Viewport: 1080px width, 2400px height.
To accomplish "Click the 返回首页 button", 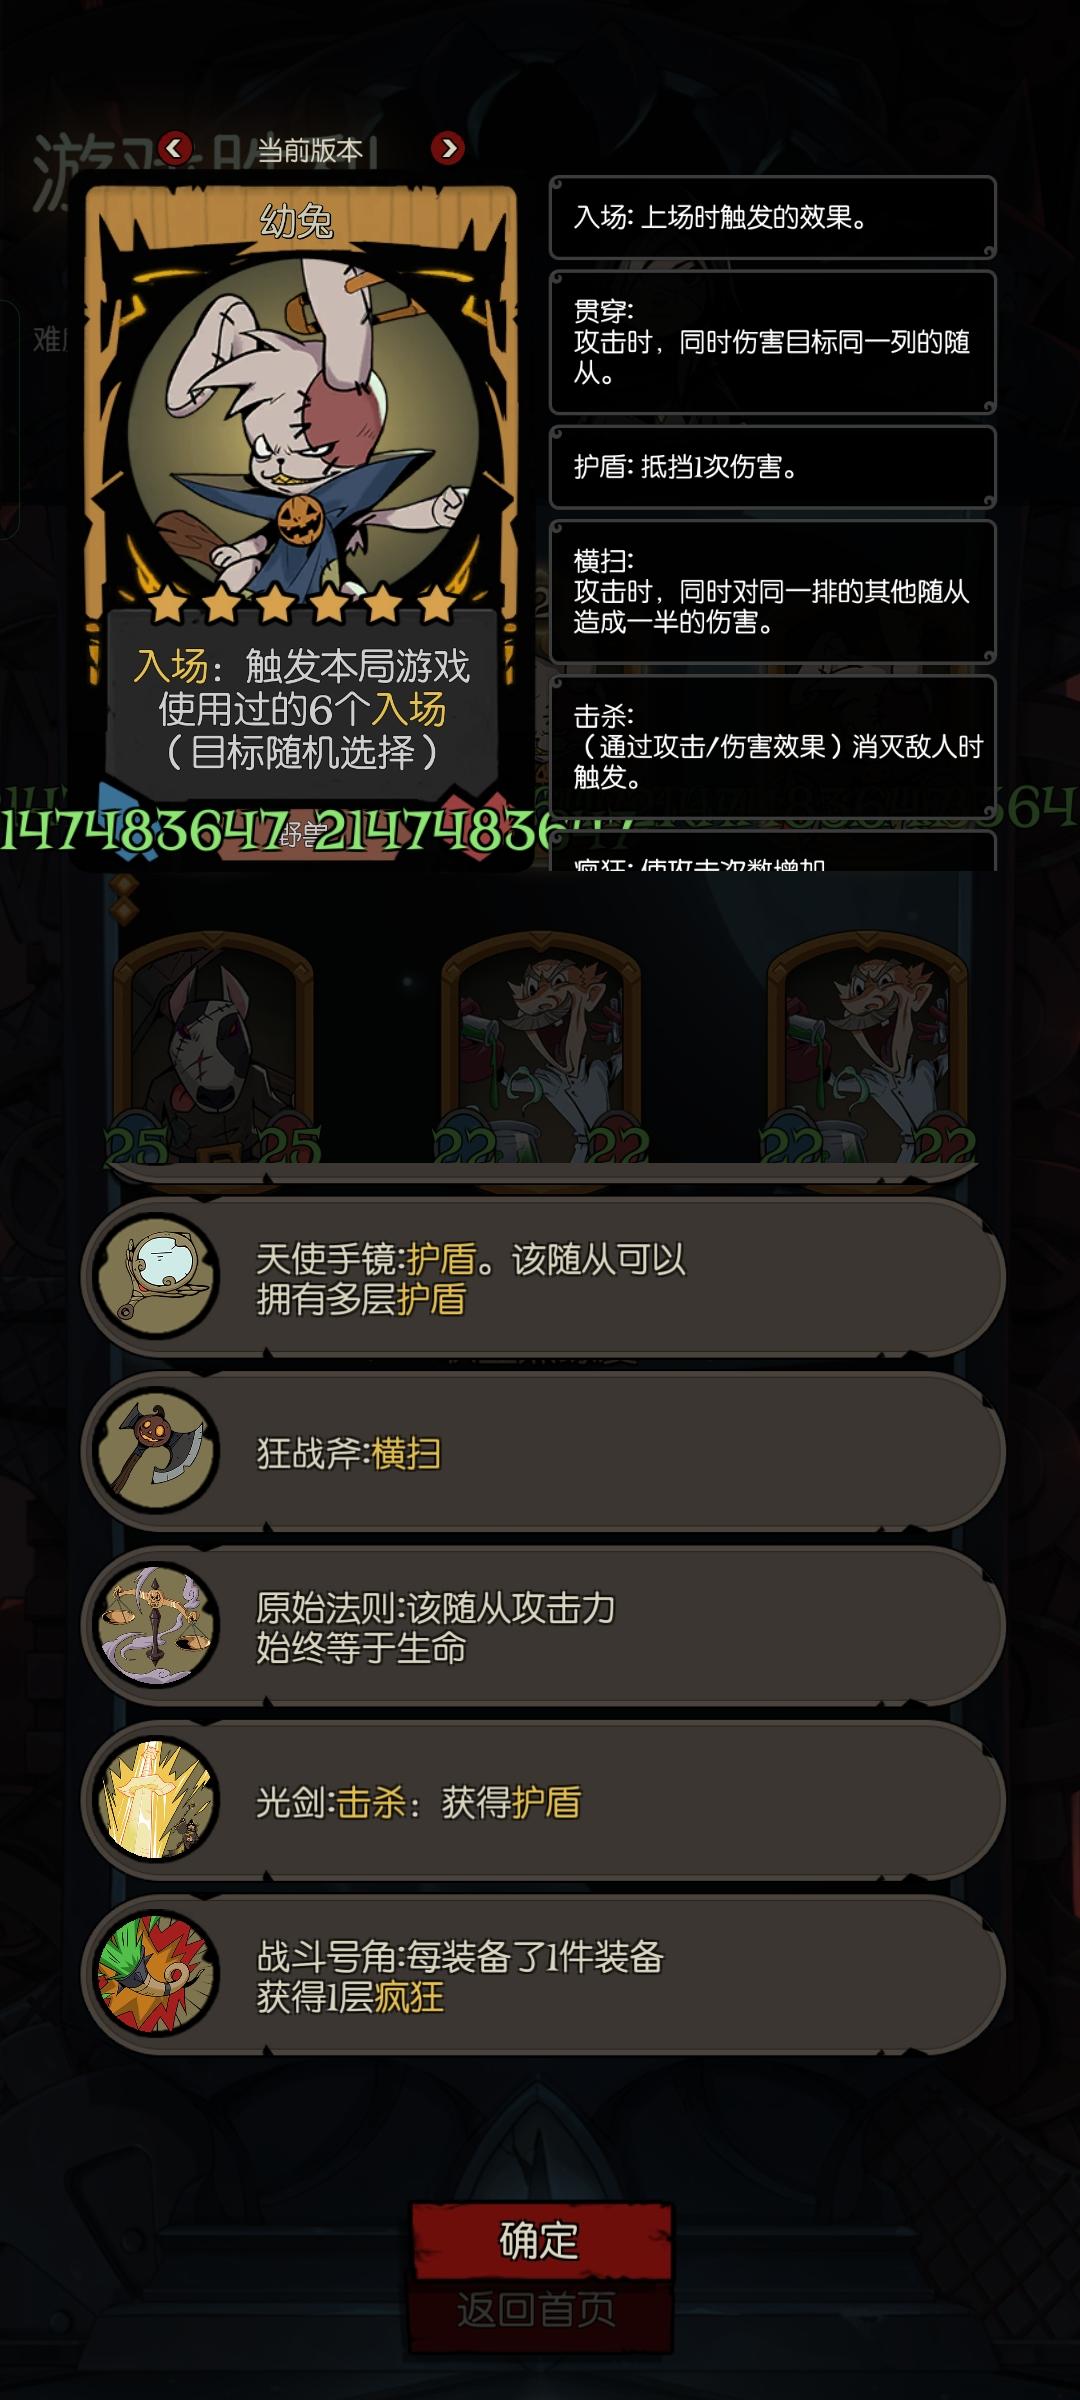I will [537, 2310].
